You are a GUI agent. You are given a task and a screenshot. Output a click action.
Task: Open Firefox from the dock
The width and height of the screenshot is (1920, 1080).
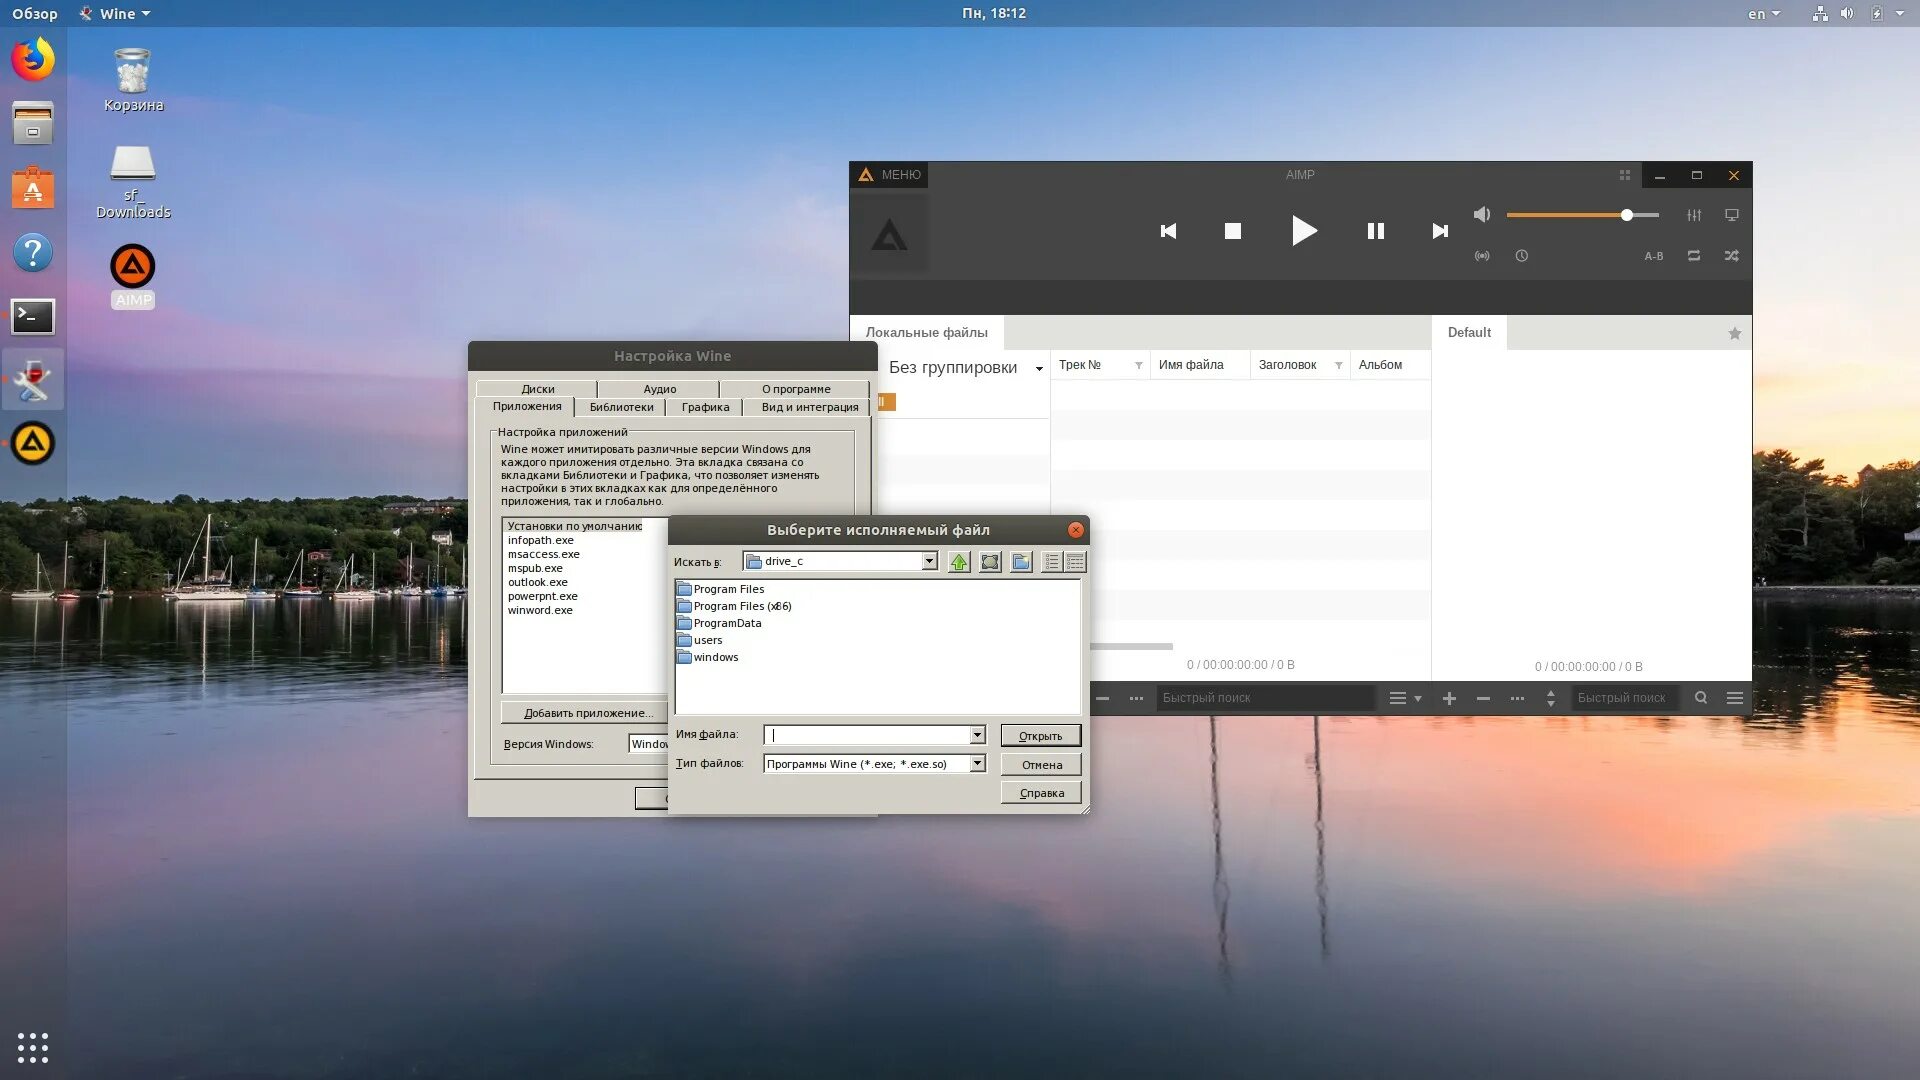point(33,59)
